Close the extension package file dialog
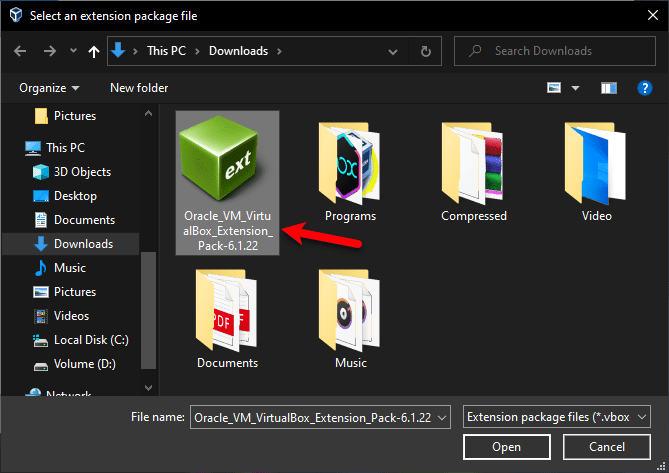The height and width of the screenshot is (473, 669). (x=652, y=15)
